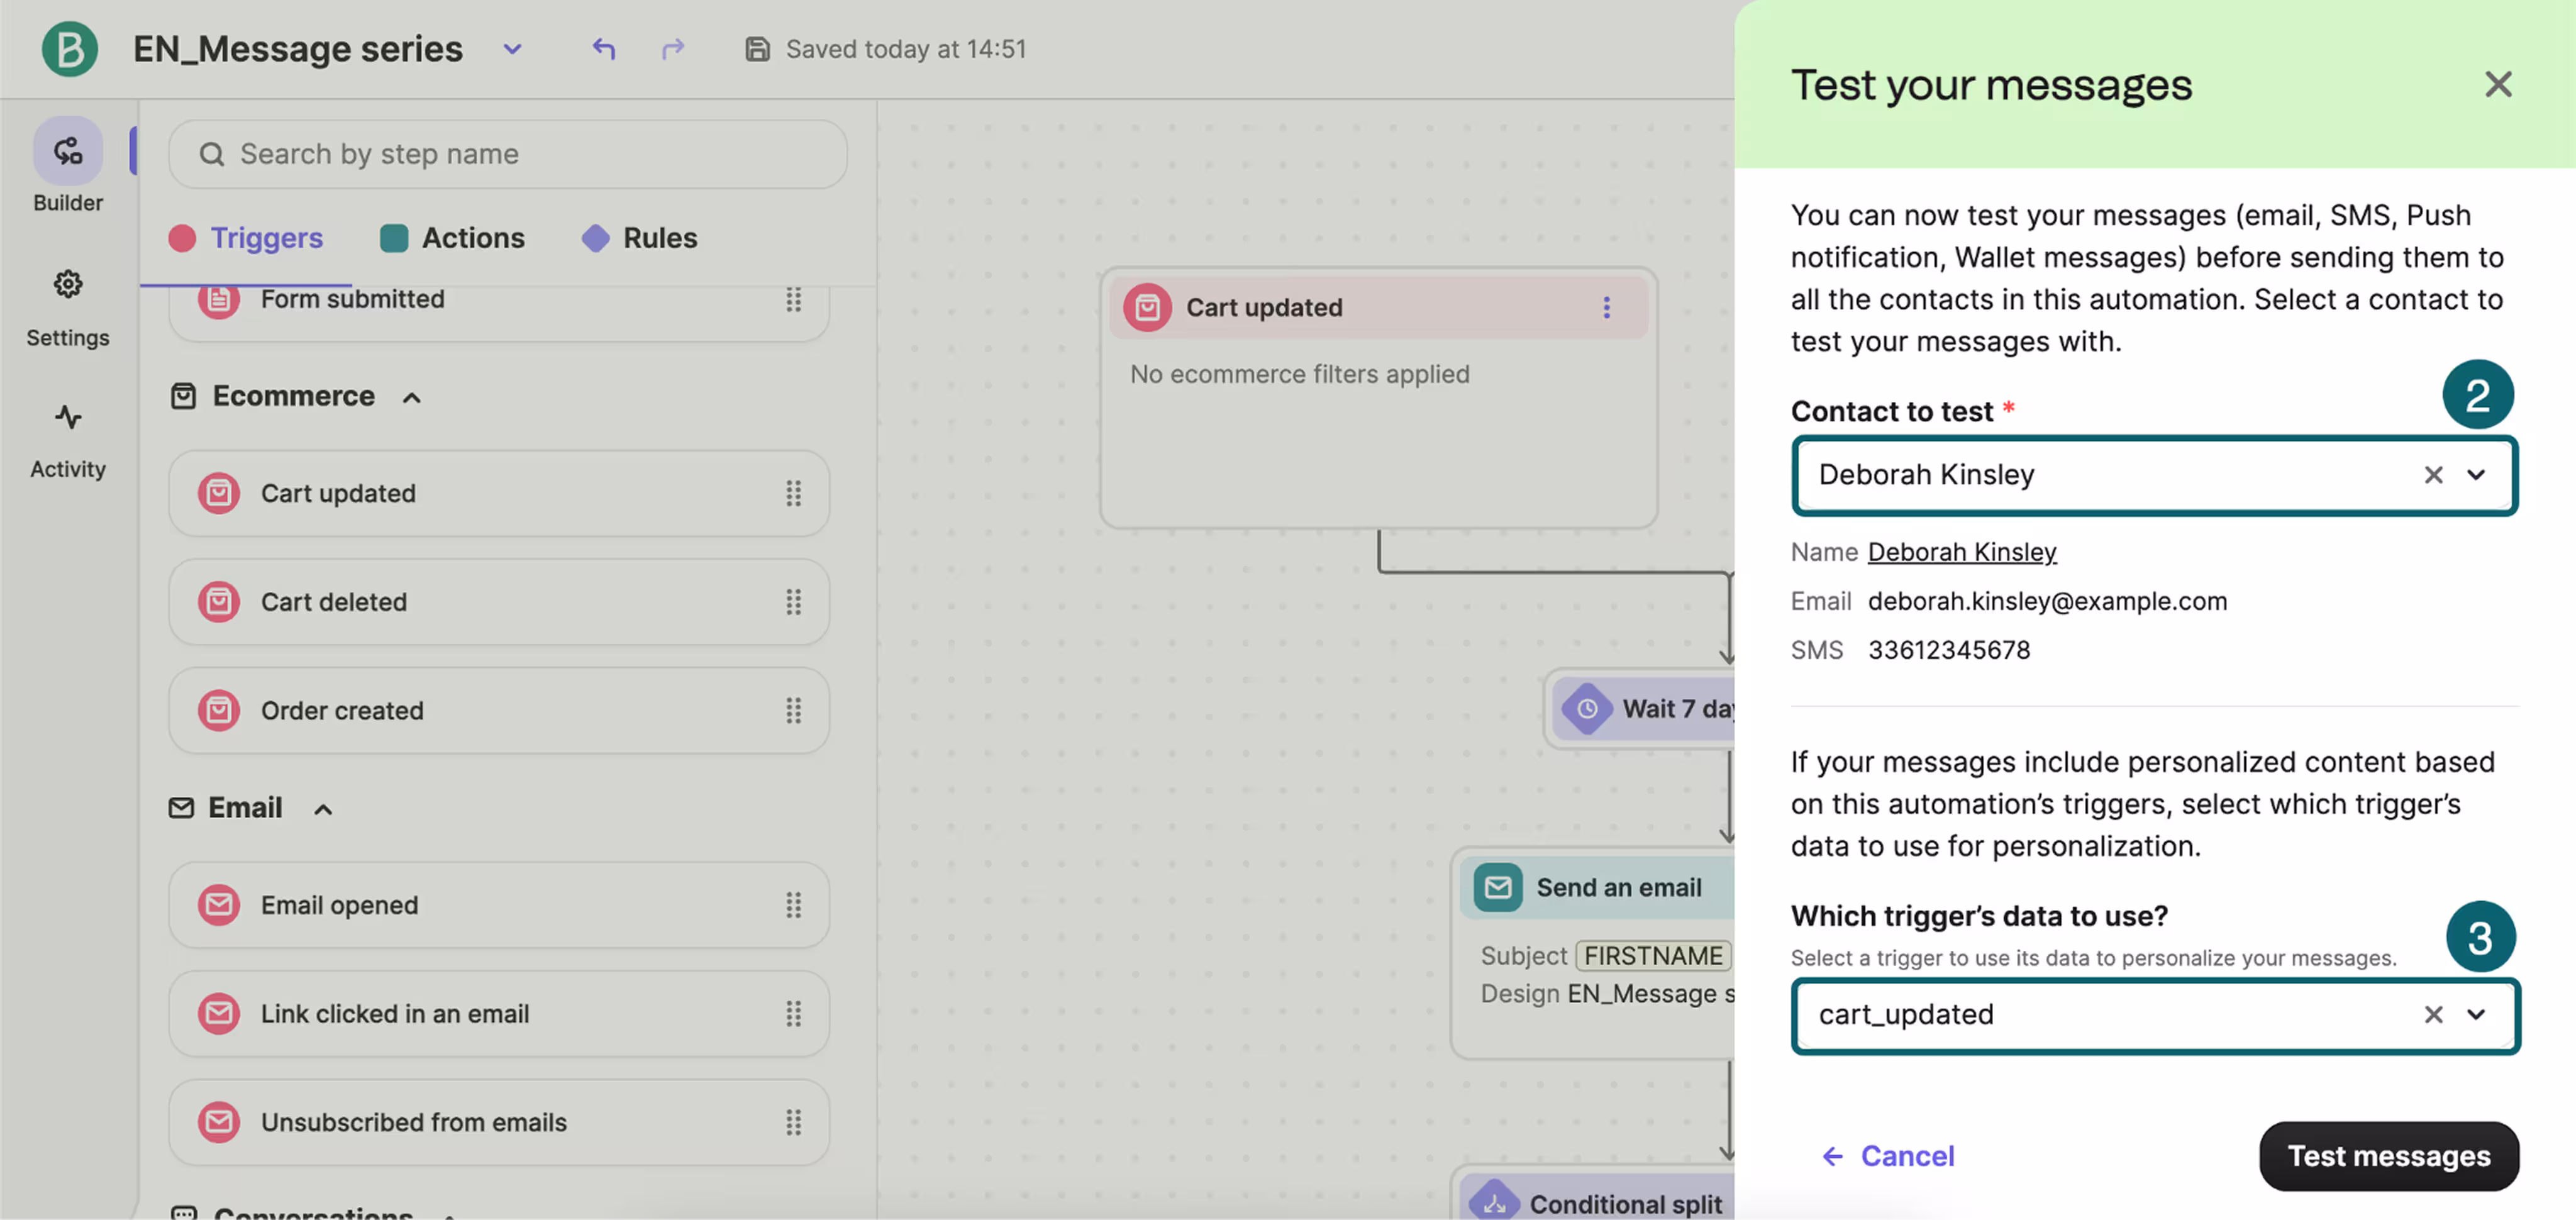This screenshot has width=2576, height=1220.
Task: Click the Cart deleted drag handle
Action: (793, 602)
